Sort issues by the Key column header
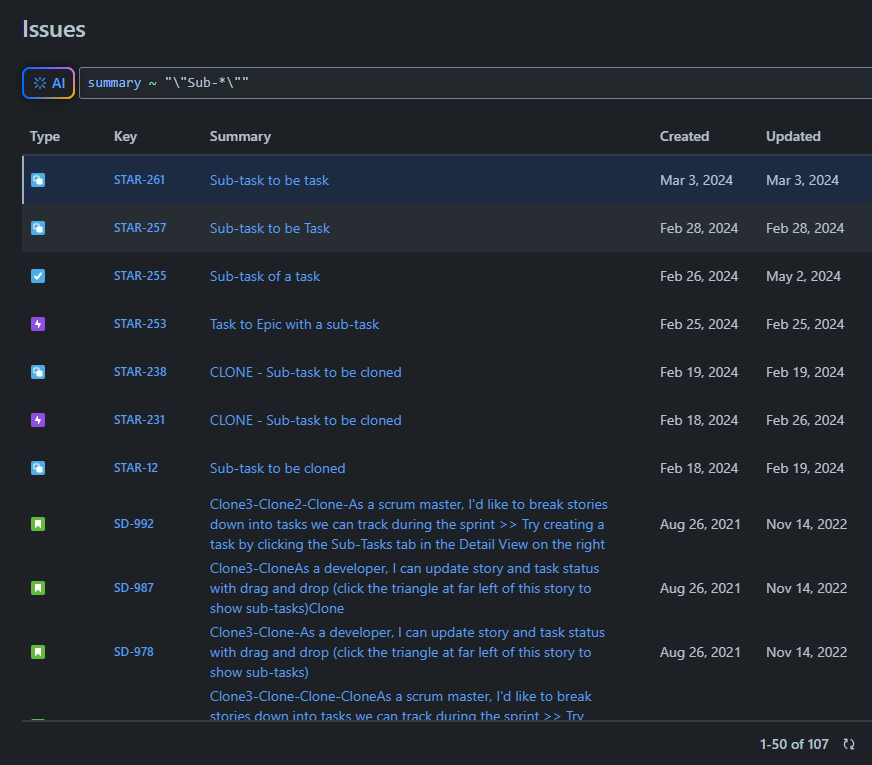This screenshot has height=765, width=872. pos(125,136)
